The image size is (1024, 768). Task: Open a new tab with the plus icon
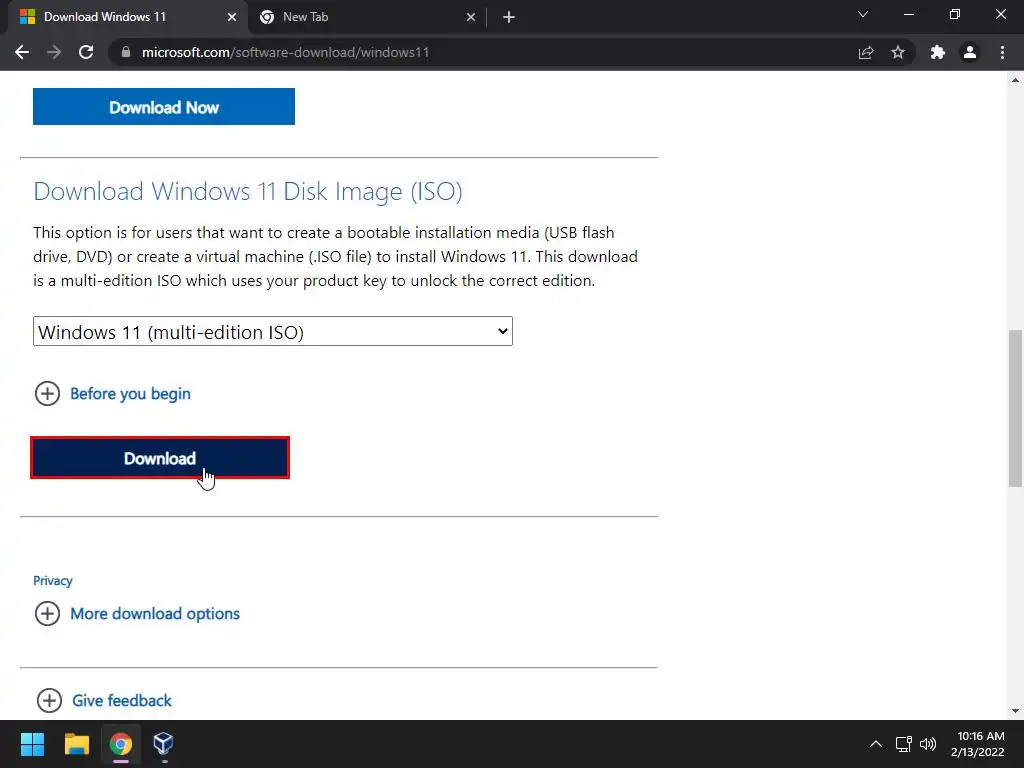coord(509,17)
